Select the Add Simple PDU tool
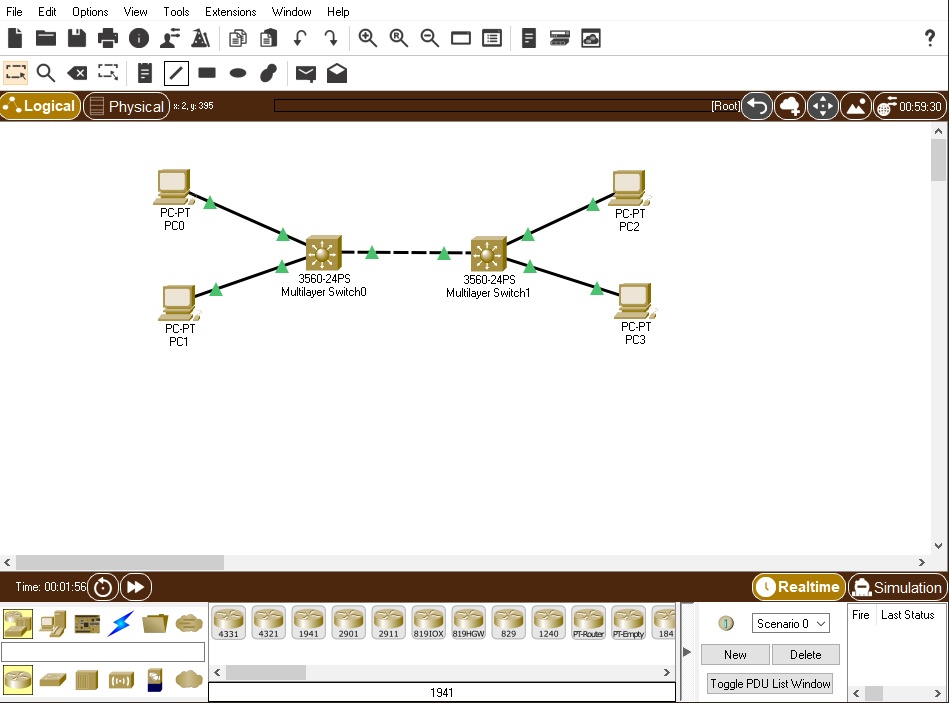The width and height of the screenshot is (949, 703). point(305,72)
